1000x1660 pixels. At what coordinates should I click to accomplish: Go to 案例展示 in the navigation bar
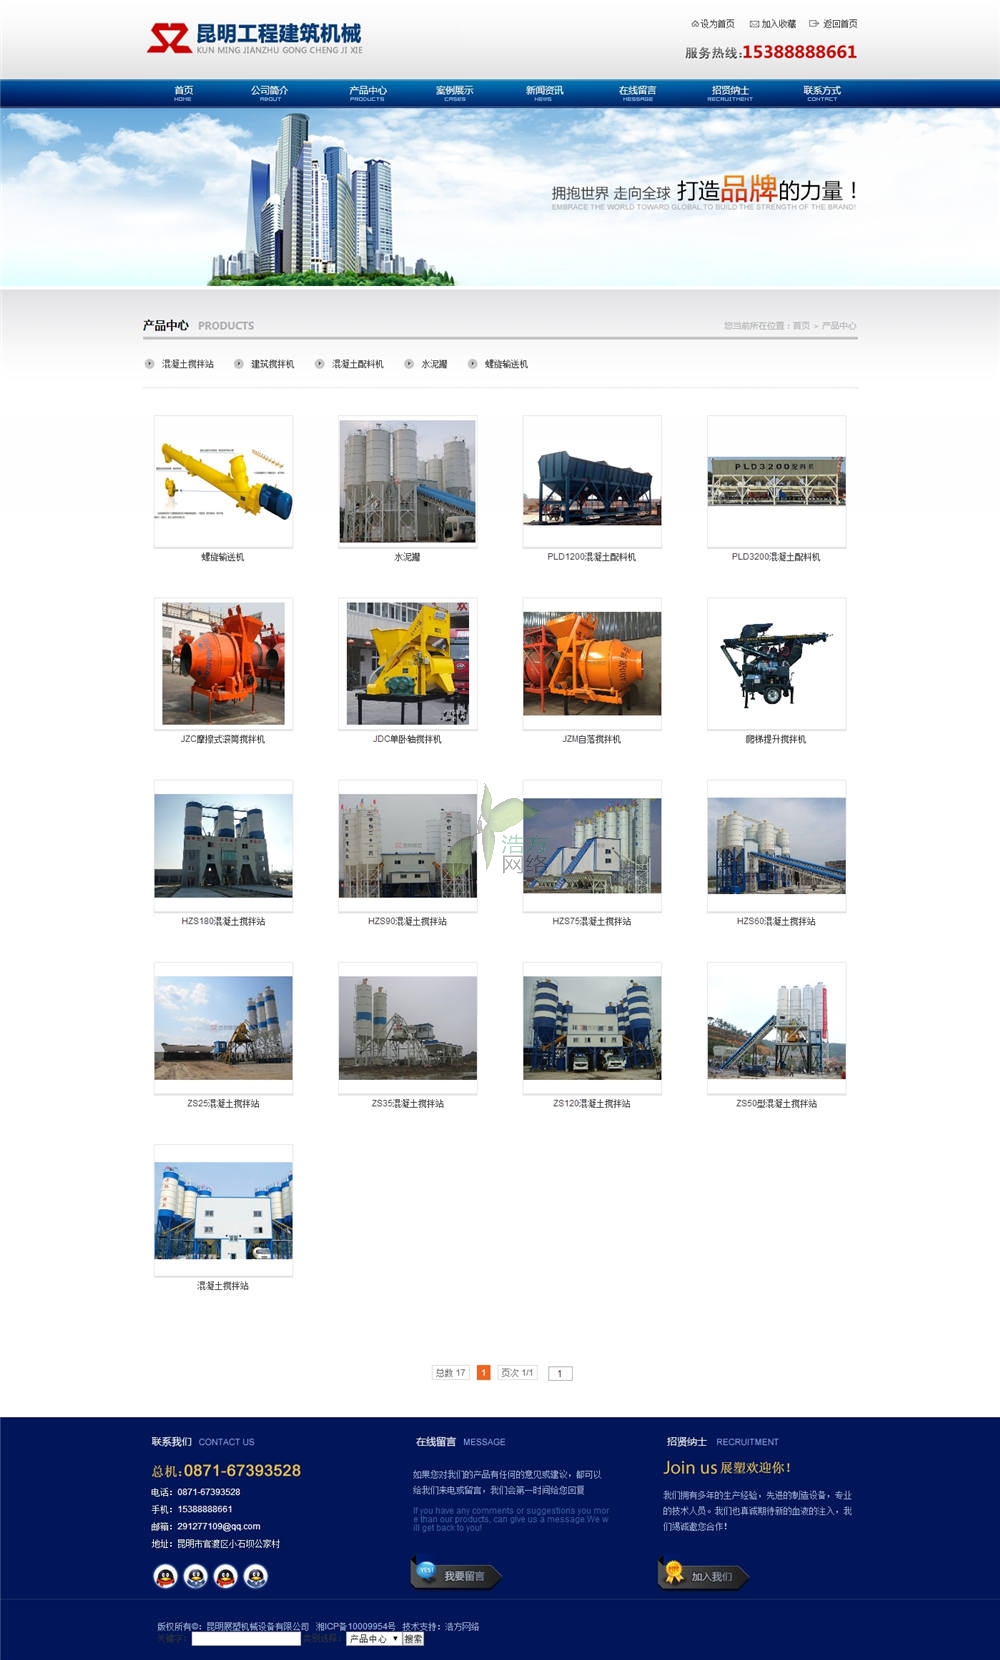455,92
